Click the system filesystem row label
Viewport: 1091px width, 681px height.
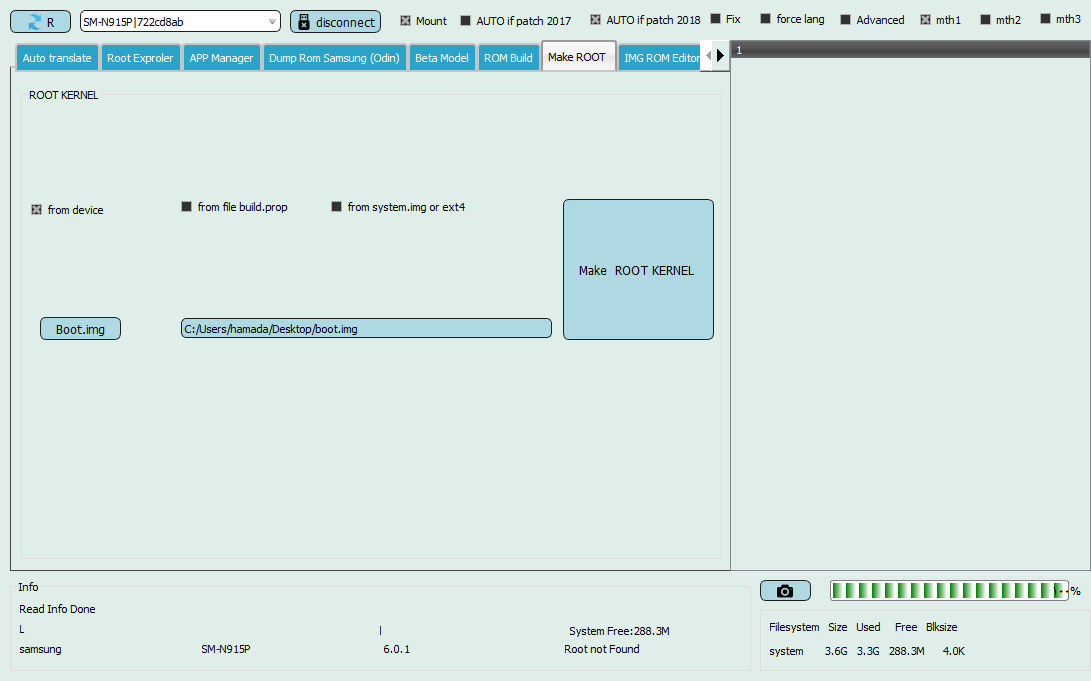pos(786,651)
